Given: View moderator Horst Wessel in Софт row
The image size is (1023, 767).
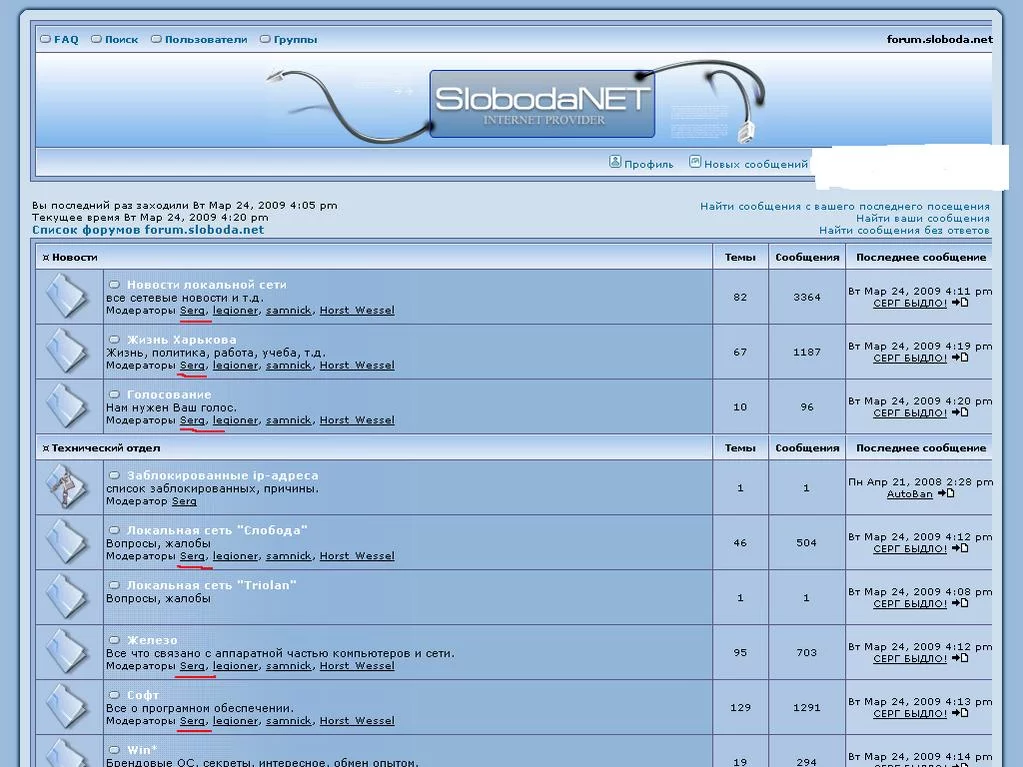Looking at the screenshot, I should (x=357, y=721).
